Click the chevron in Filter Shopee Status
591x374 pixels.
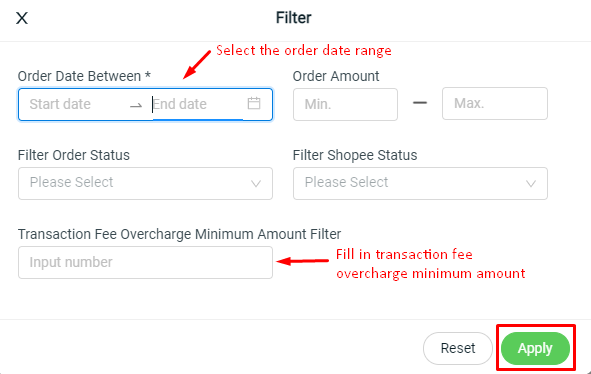[531, 184]
